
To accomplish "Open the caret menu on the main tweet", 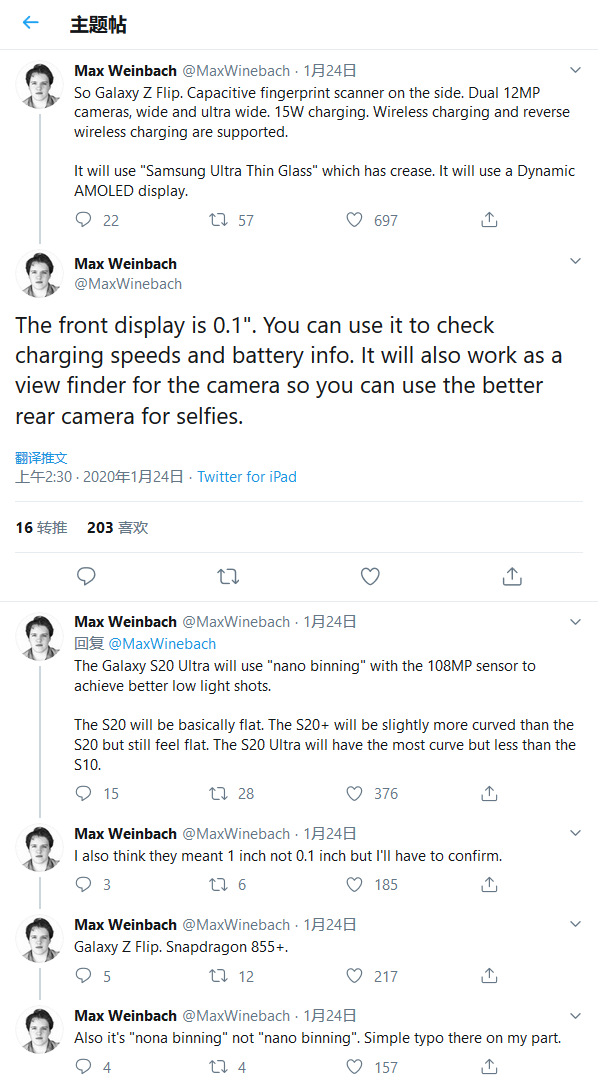I will click(575, 260).
